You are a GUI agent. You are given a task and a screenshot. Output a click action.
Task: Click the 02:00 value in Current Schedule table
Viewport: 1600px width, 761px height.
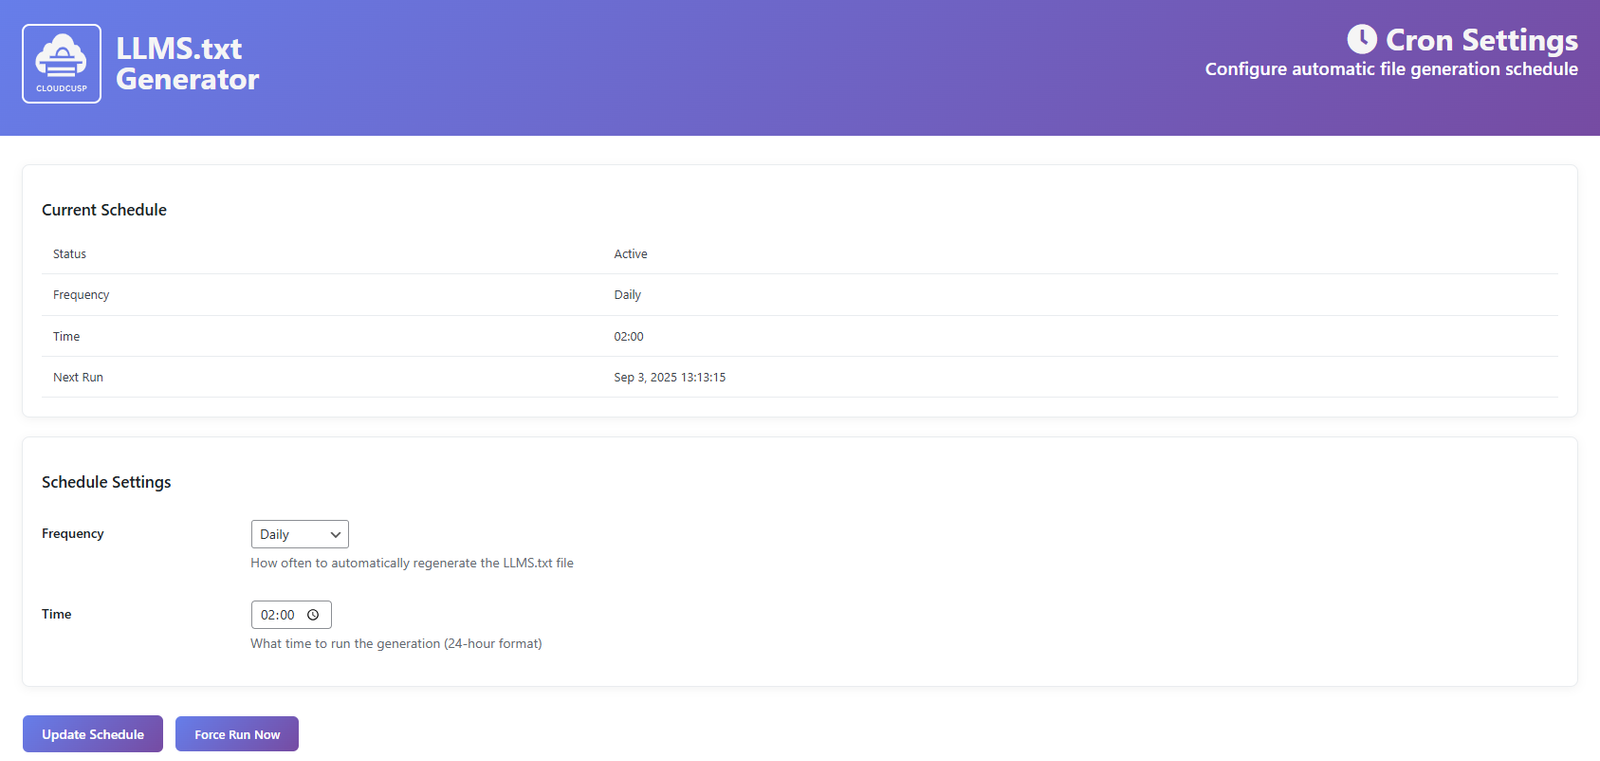628,337
